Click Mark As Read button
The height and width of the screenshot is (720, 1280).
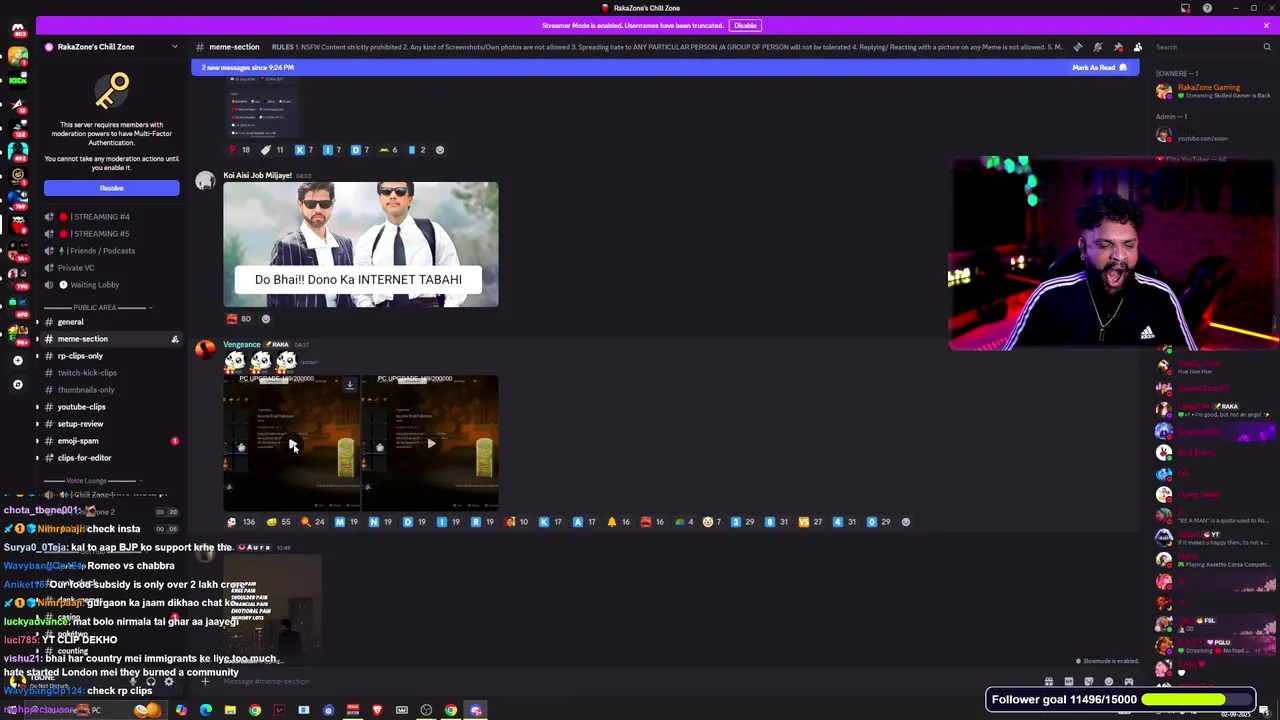pyautogui.click(x=1099, y=68)
